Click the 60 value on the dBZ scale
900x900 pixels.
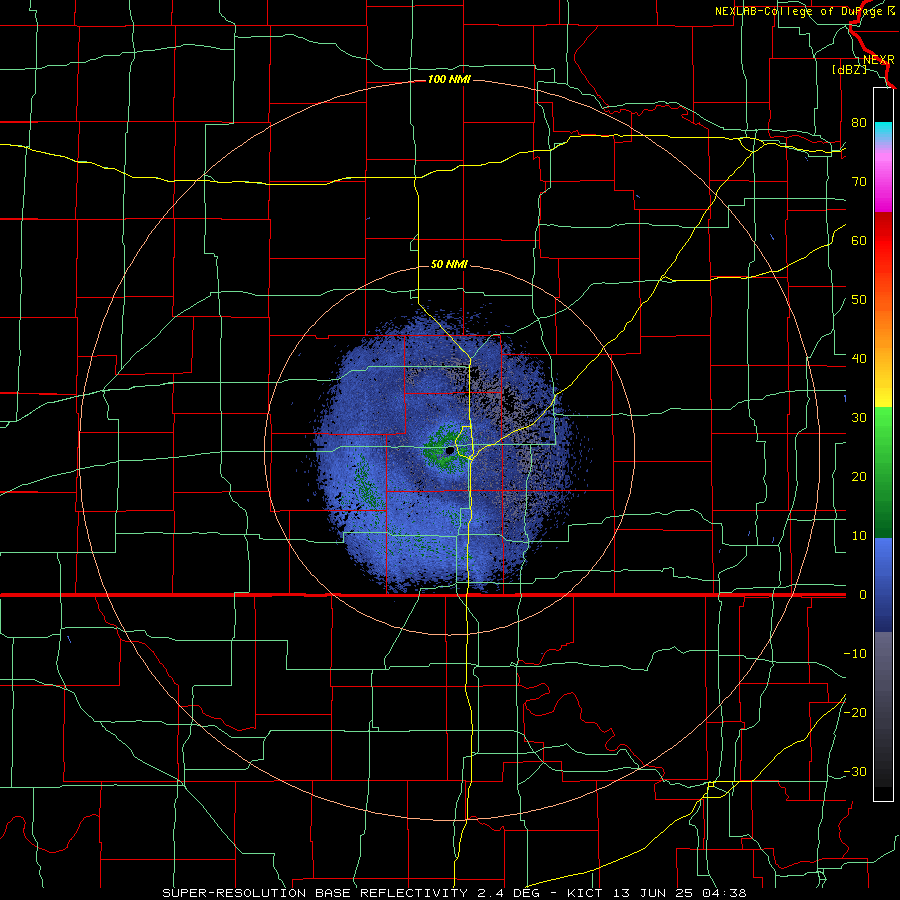pos(859,240)
